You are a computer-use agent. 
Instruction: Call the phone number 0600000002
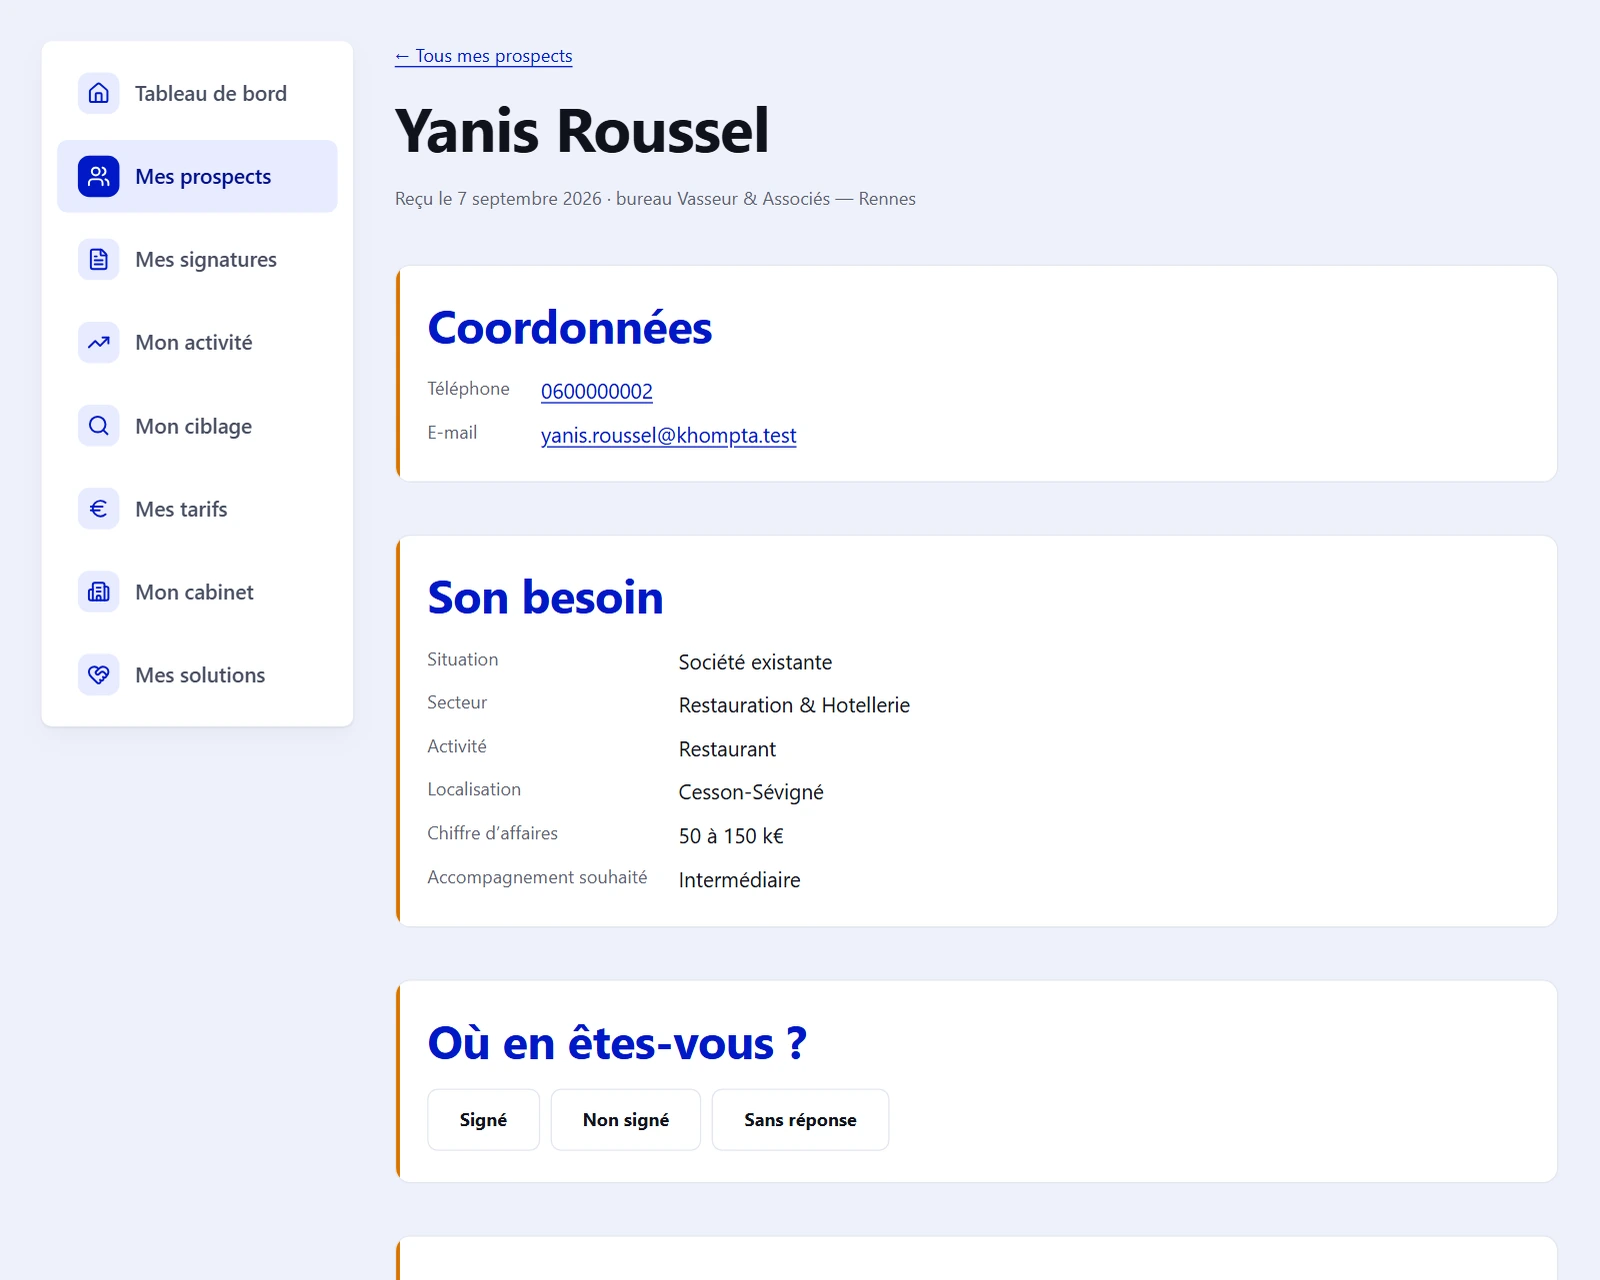tap(597, 391)
